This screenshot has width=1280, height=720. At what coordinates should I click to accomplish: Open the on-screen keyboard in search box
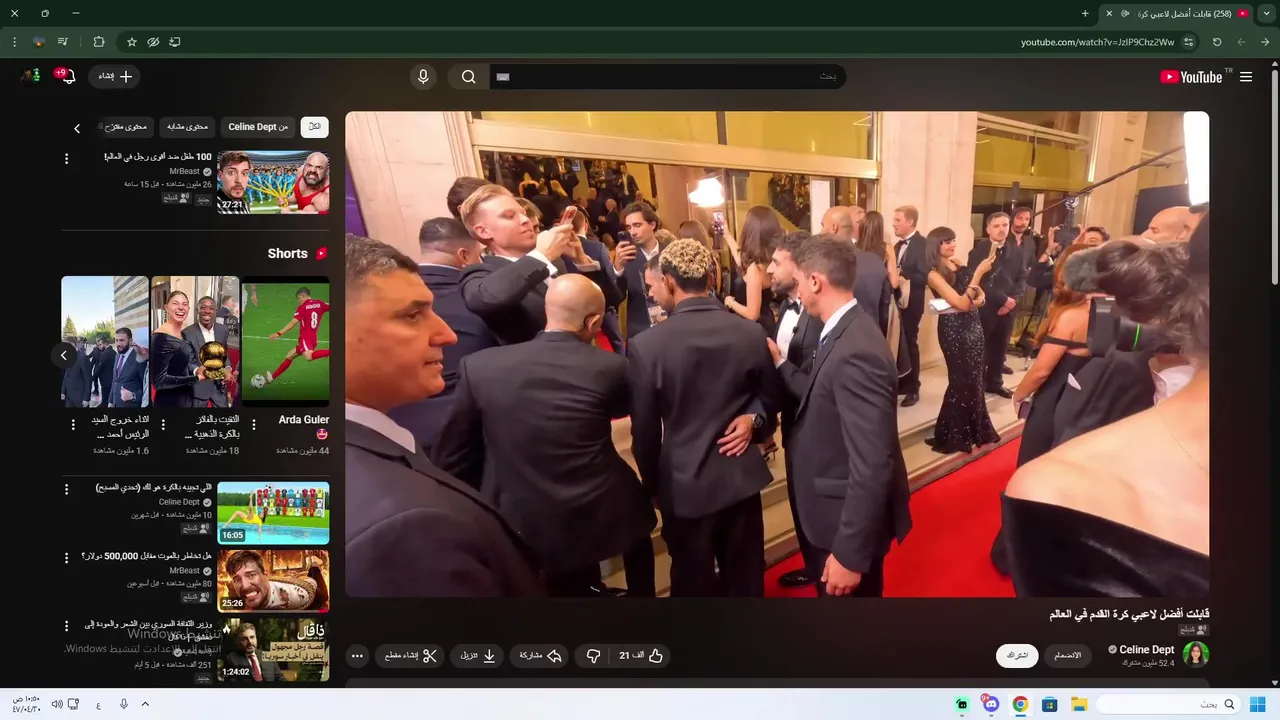point(503,77)
